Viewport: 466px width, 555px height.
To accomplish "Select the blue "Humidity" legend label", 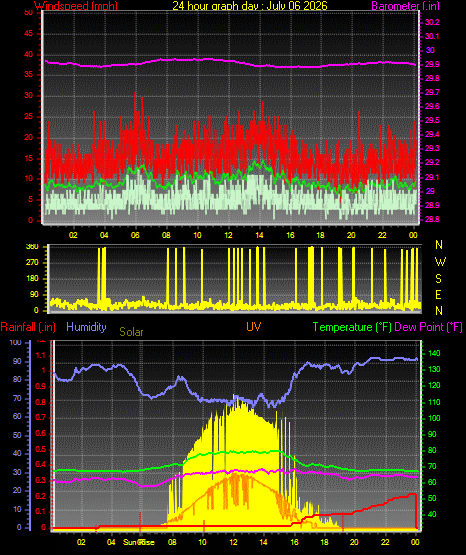I will coord(86,327).
